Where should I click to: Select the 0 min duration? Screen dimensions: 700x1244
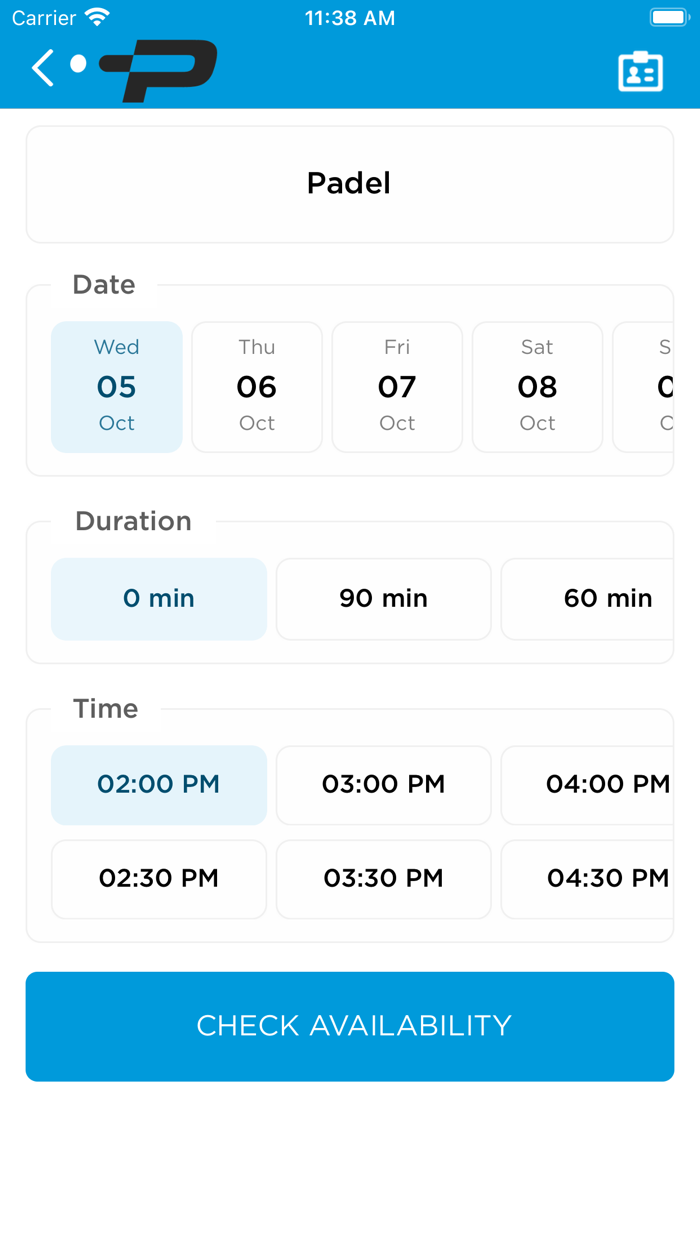point(159,599)
